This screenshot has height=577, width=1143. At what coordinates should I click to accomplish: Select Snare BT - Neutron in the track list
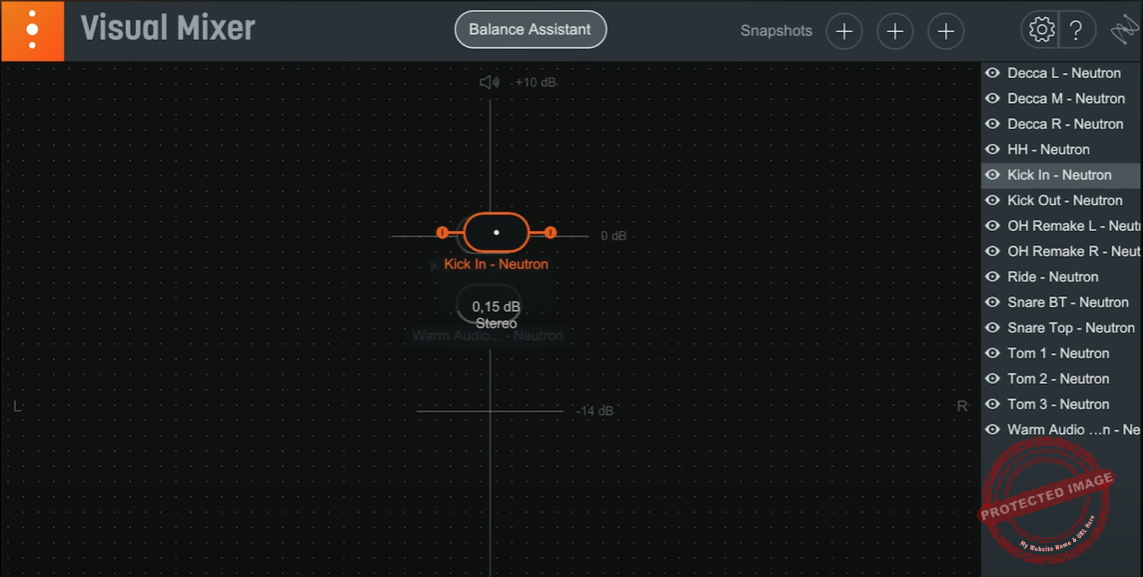pos(1068,302)
